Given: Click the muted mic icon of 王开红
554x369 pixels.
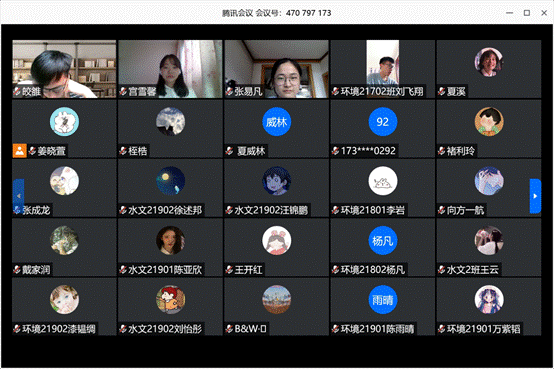Looking at the screenshot, I should click(x=229, y=270).
